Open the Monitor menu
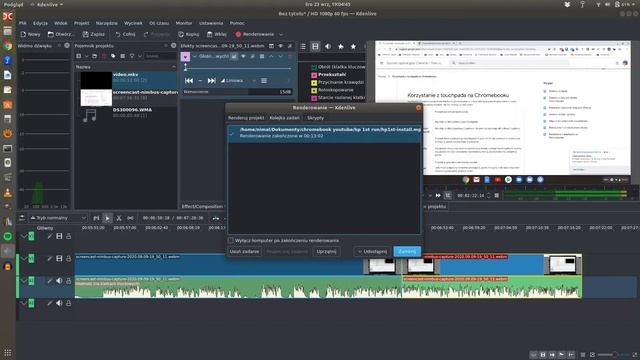Image resolution: width=640 pixels, height=360 pixels. [184, 23]
